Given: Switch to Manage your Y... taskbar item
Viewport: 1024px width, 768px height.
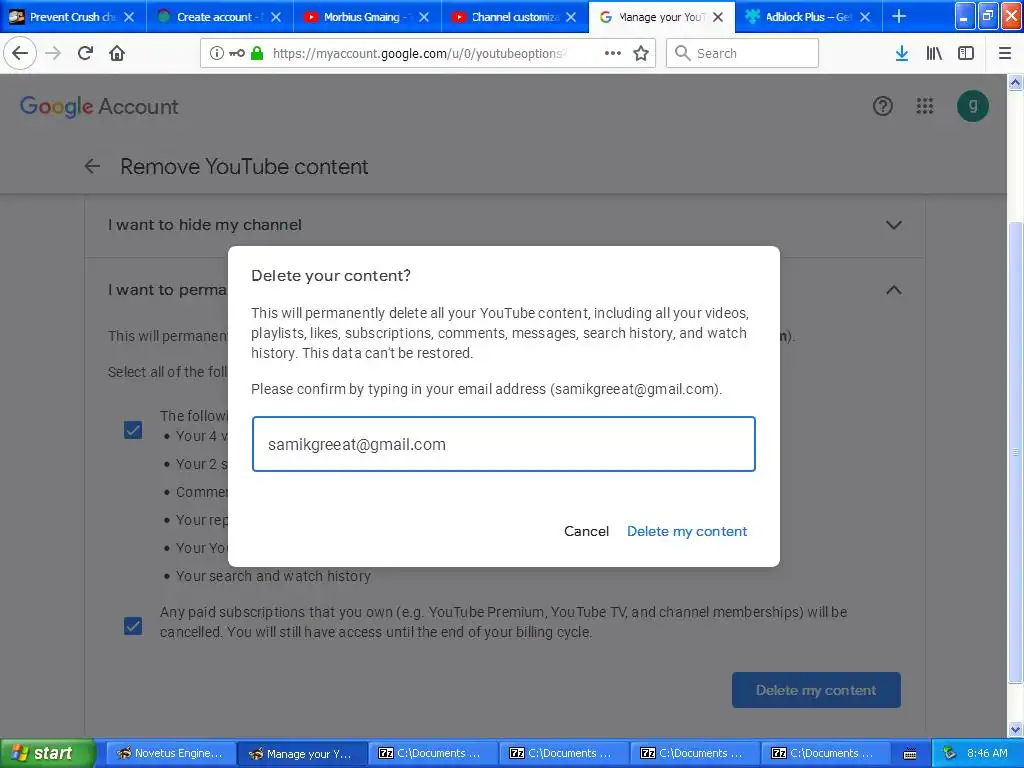Looking at the screenshot, I should click(301, 753).
